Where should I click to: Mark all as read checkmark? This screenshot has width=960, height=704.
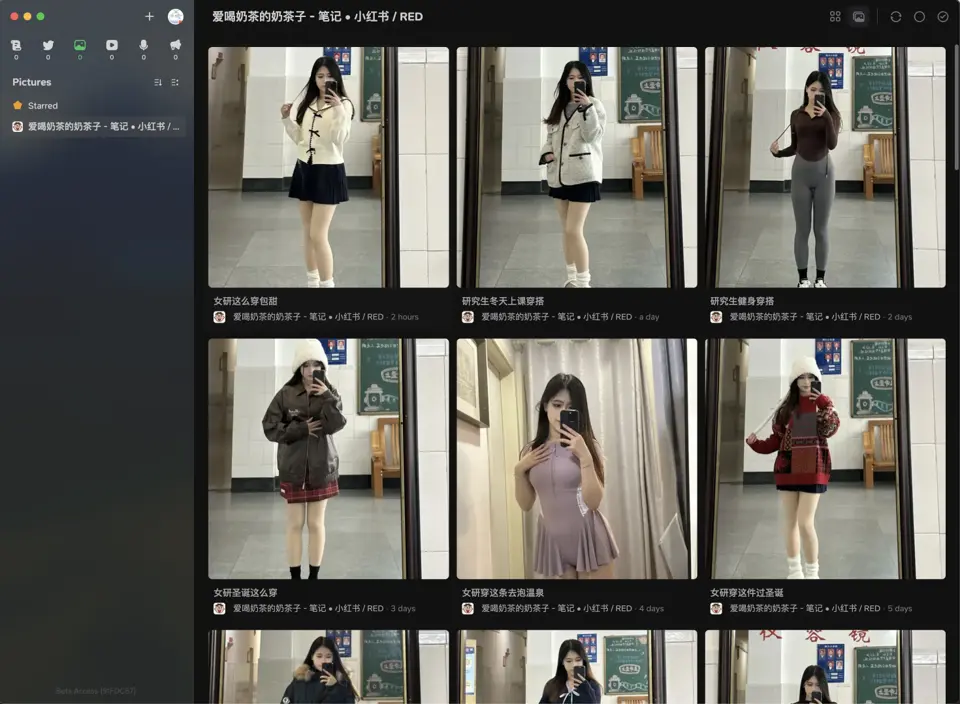pos(943,17)
